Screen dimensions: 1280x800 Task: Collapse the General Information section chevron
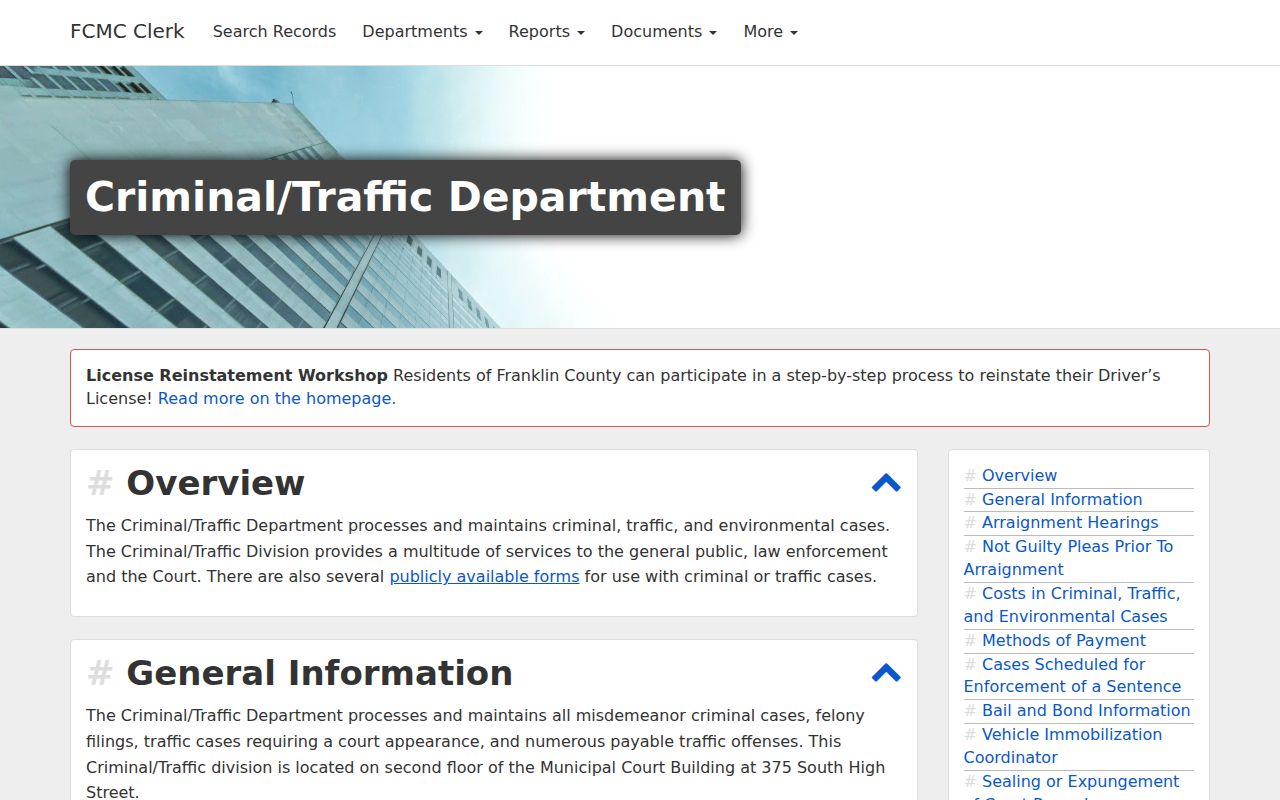tap(886, 673)
